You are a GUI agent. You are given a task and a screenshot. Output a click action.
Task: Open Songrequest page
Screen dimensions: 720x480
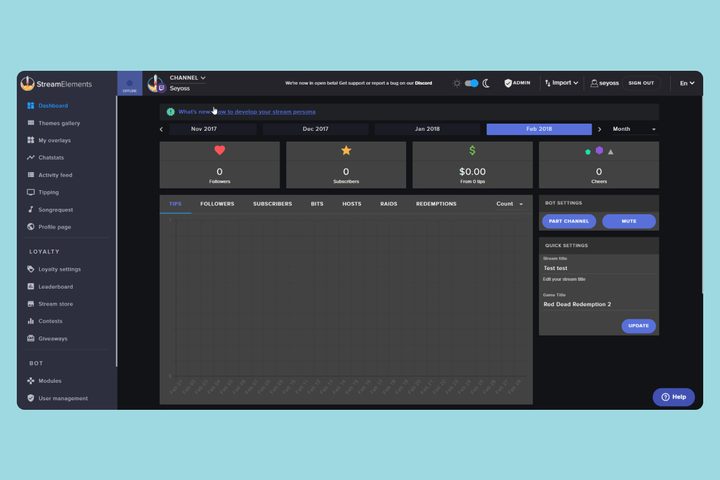[x=50, y=210]
